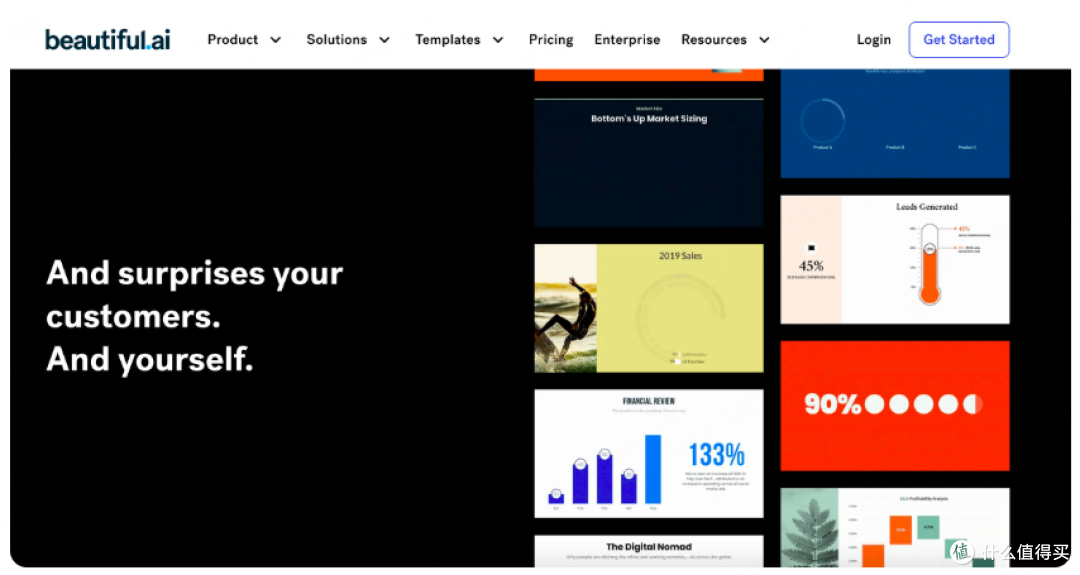This screenshot has height=575, width=1080.
Task: Expand the Product dropdown chevron
Action: [x=276, y=40]
